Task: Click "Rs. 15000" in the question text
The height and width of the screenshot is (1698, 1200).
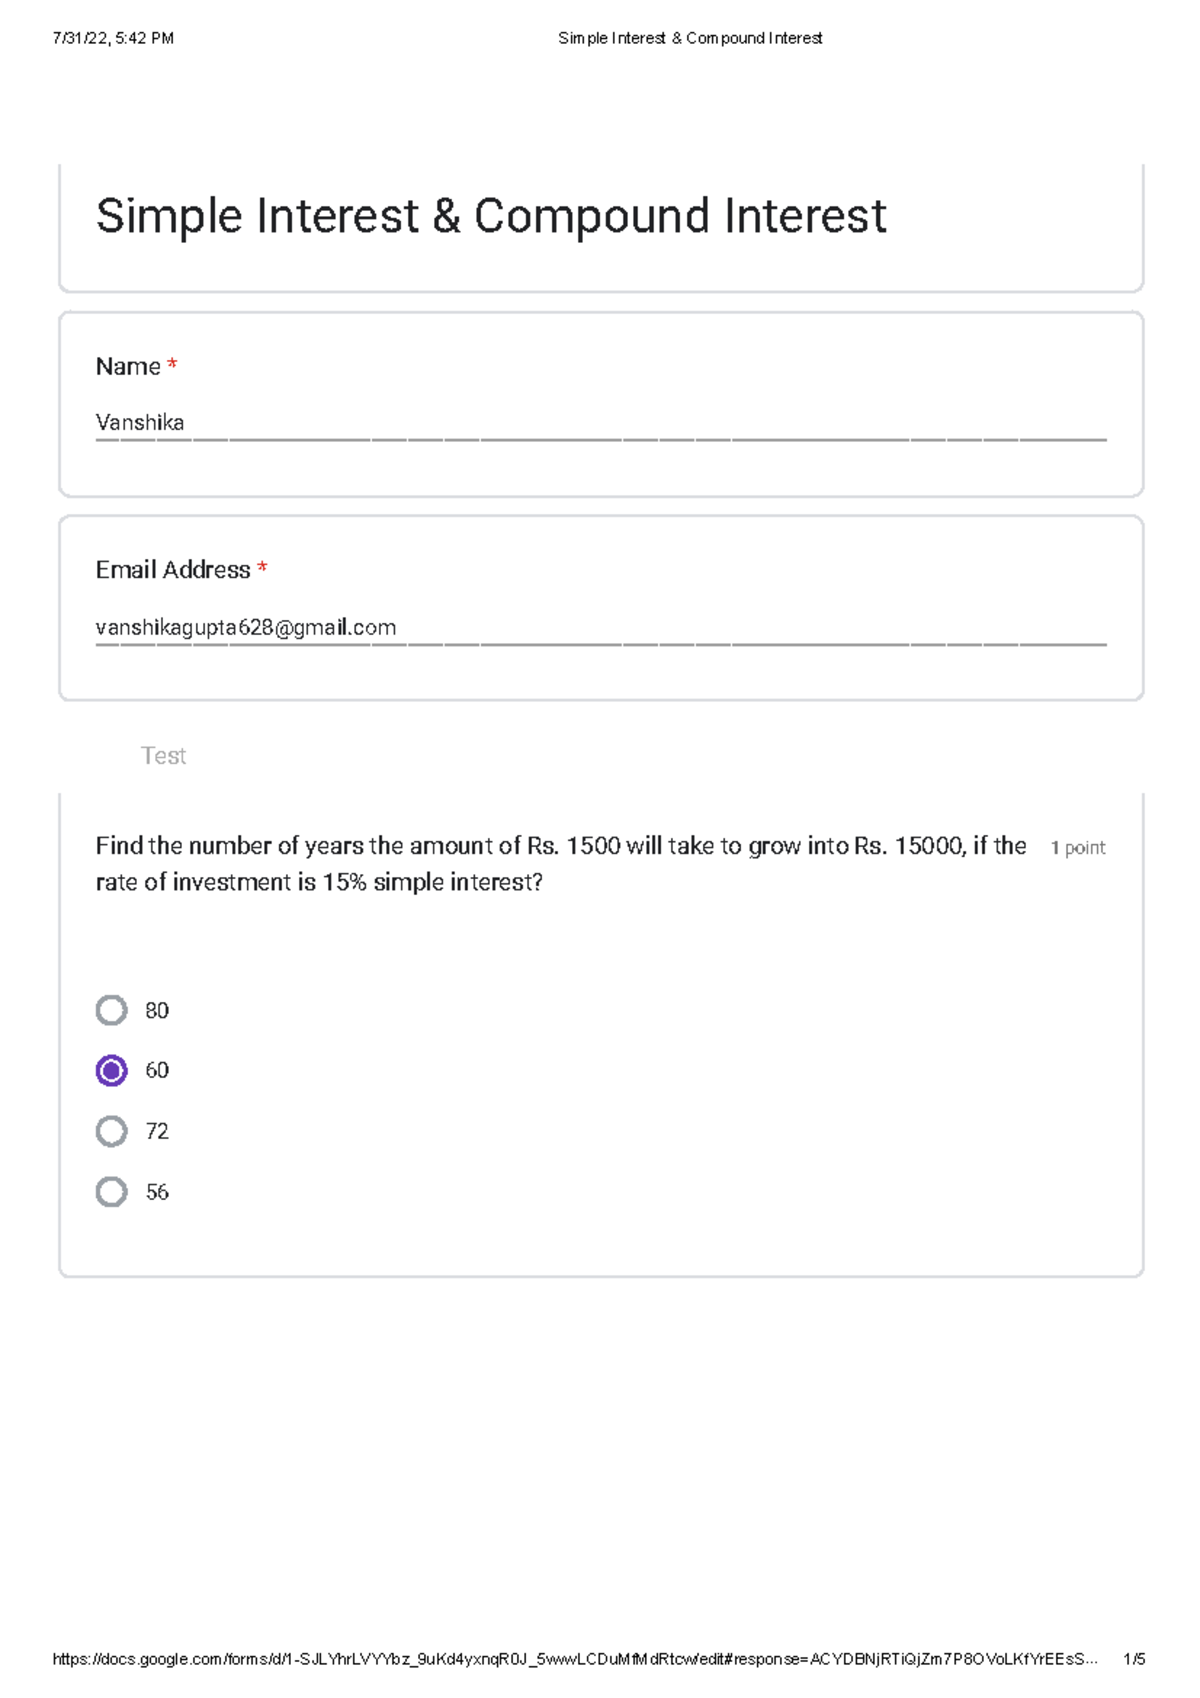Action: [x=910, y=846]
